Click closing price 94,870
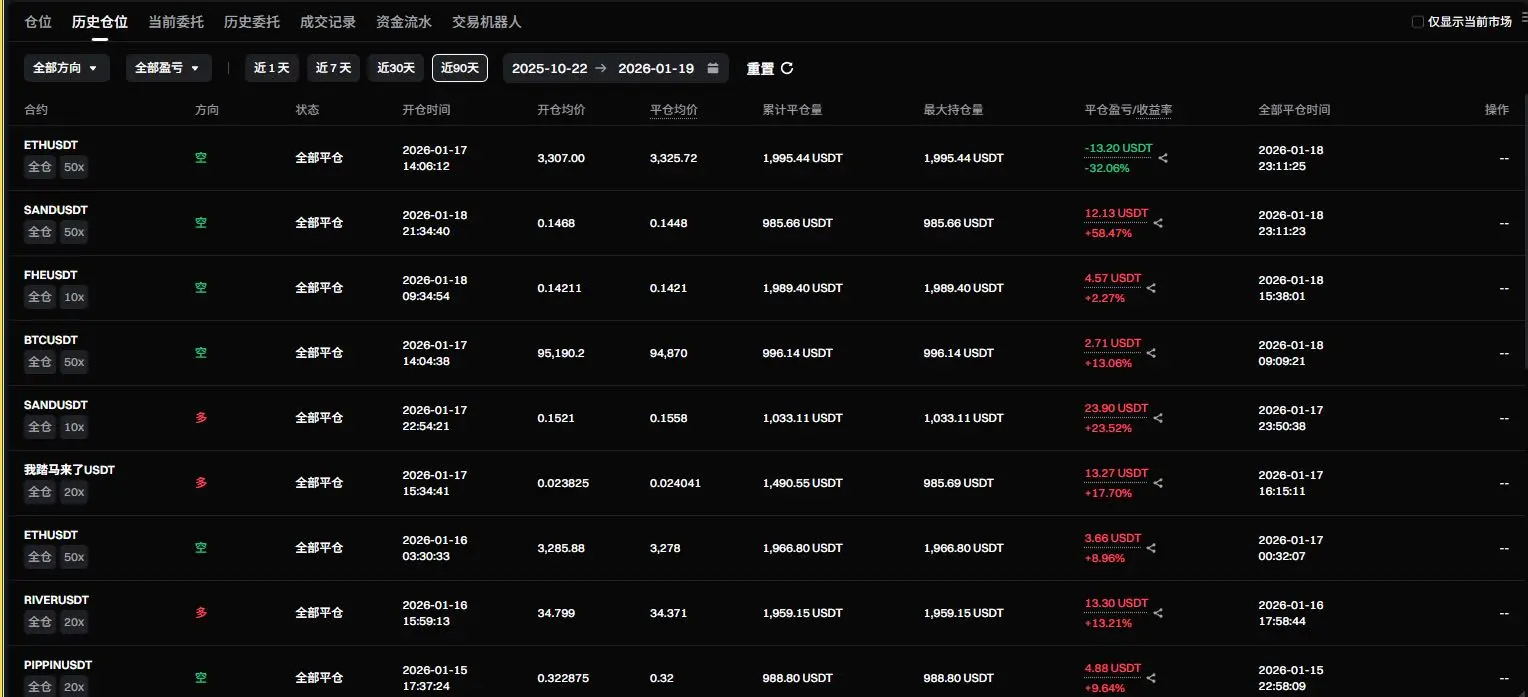This screenshot has width=1528, height=697. (669, 353)
